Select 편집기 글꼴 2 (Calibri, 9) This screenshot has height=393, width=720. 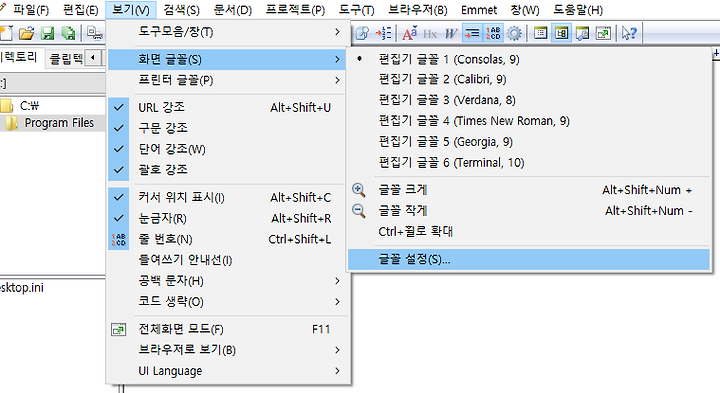529,79
